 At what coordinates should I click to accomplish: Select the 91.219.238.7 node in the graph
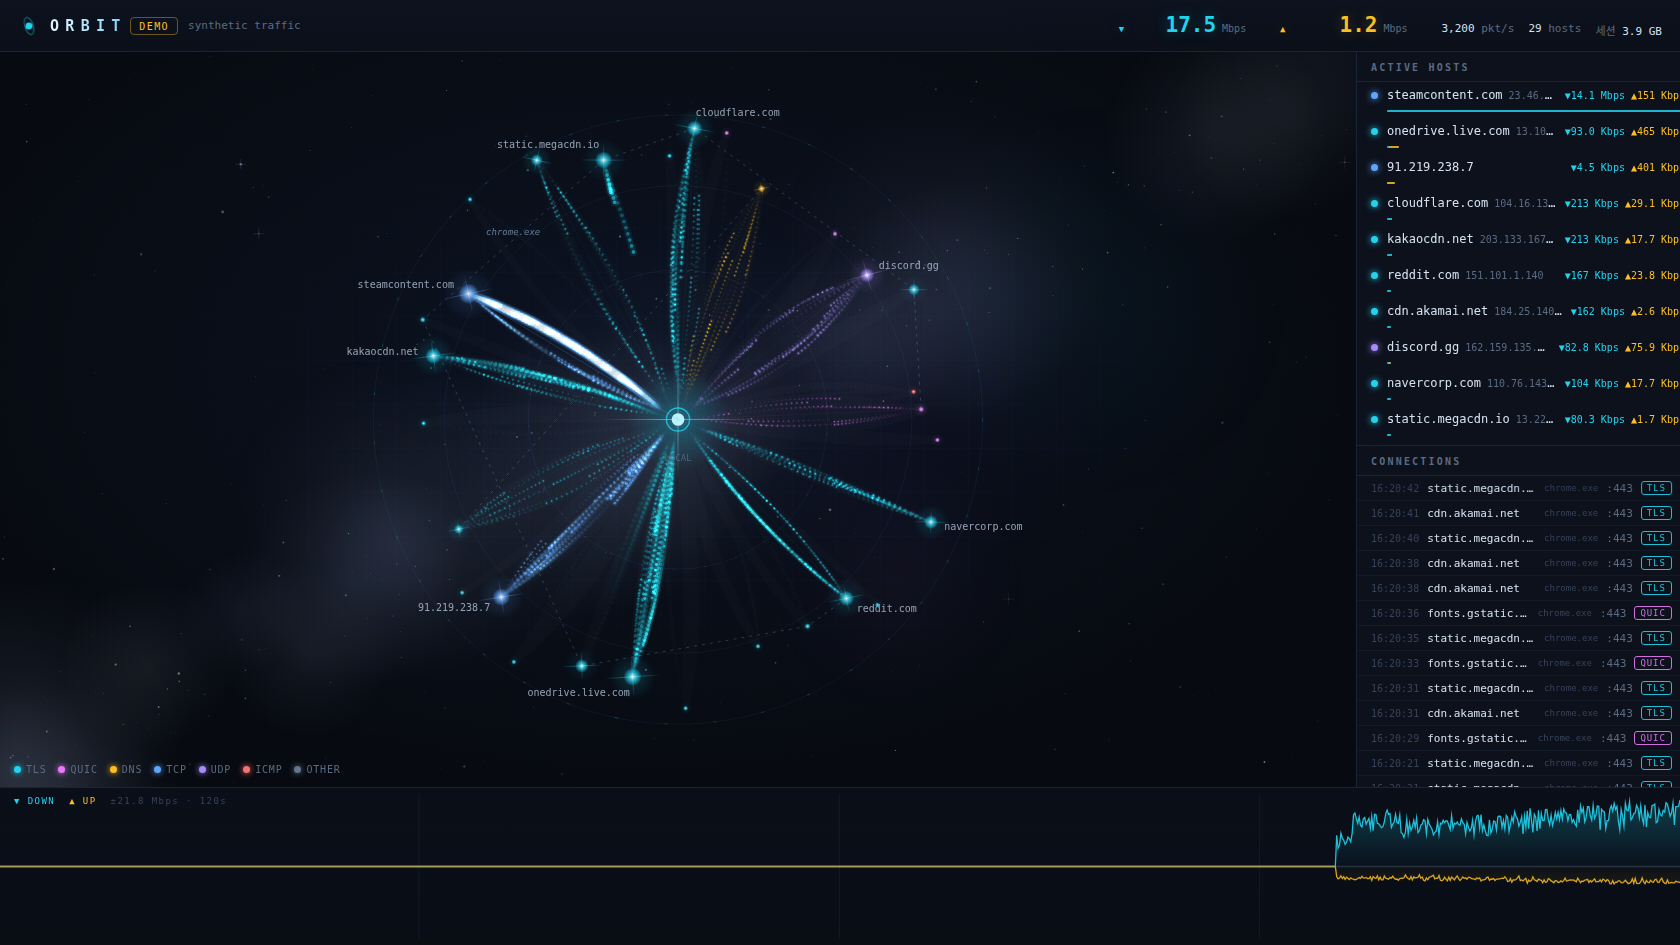(501, 597)
